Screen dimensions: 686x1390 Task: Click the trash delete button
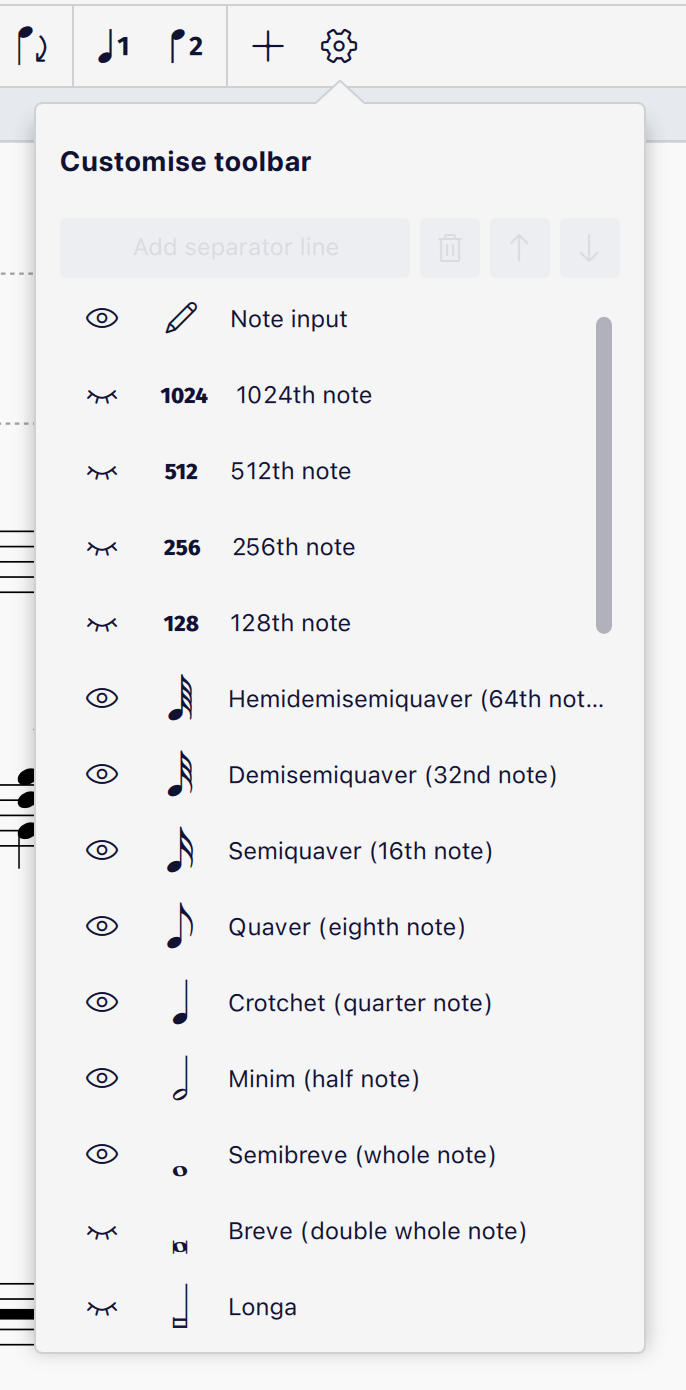click(449, 248)
